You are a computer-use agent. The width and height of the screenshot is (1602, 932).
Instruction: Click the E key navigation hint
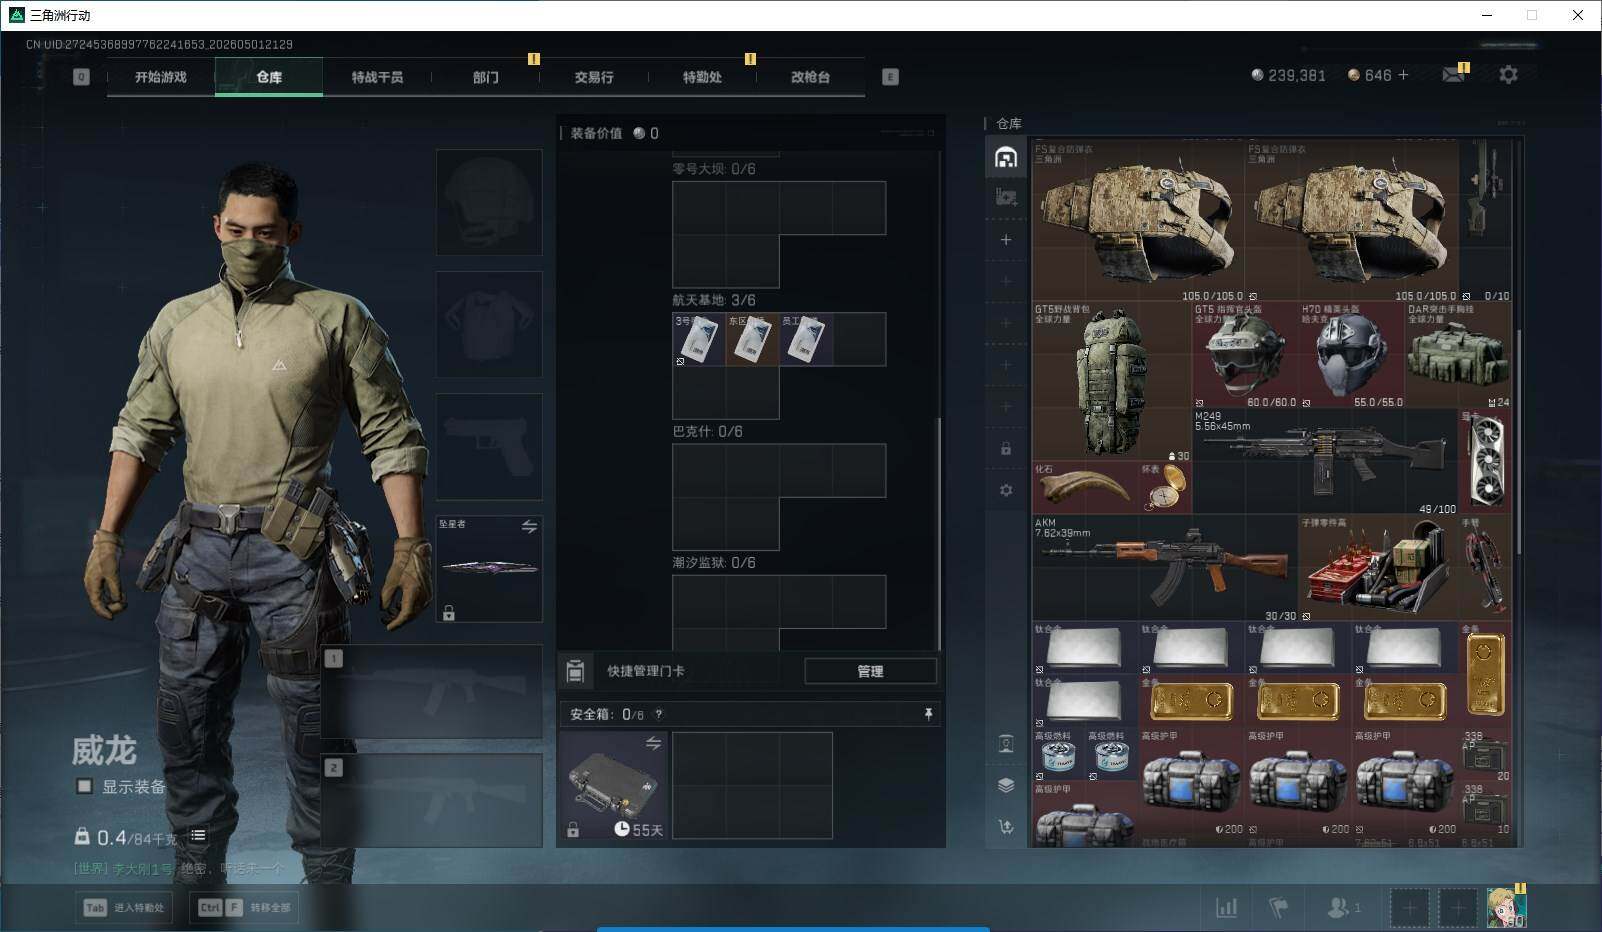point(890,77)
